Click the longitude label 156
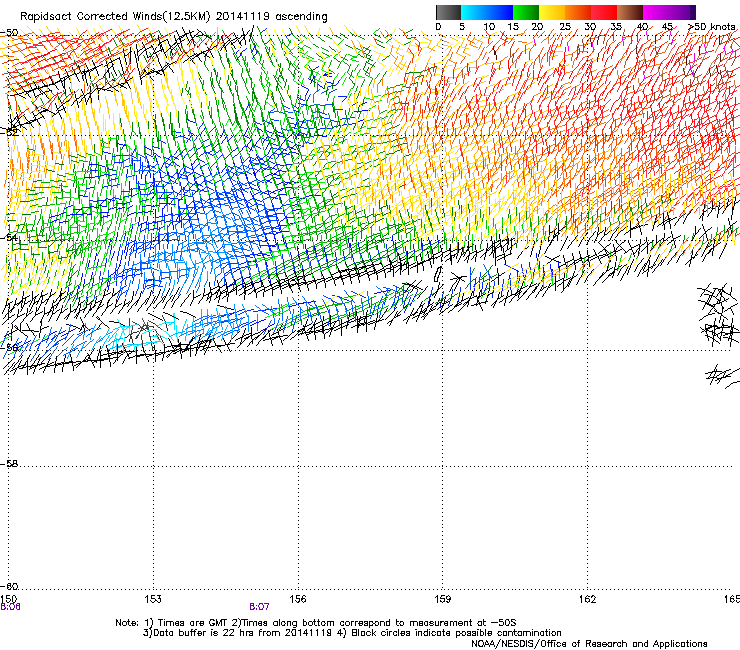Screen dimensions: 740x650 [298, 599]
